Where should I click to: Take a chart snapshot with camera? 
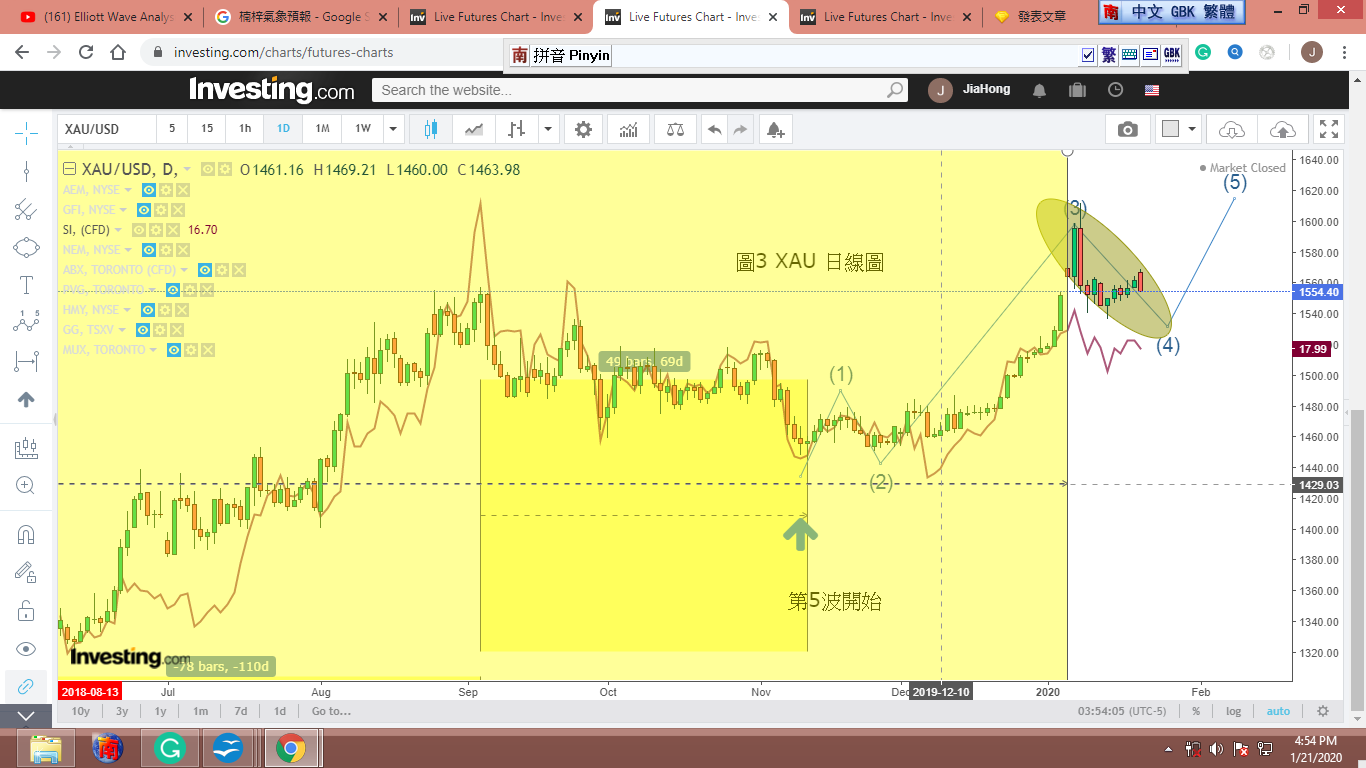coord(1128,129)
